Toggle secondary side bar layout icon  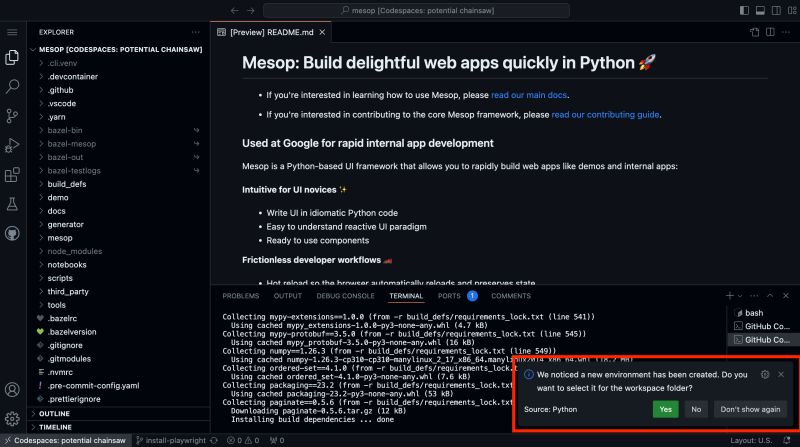click(x=776, y=10)
